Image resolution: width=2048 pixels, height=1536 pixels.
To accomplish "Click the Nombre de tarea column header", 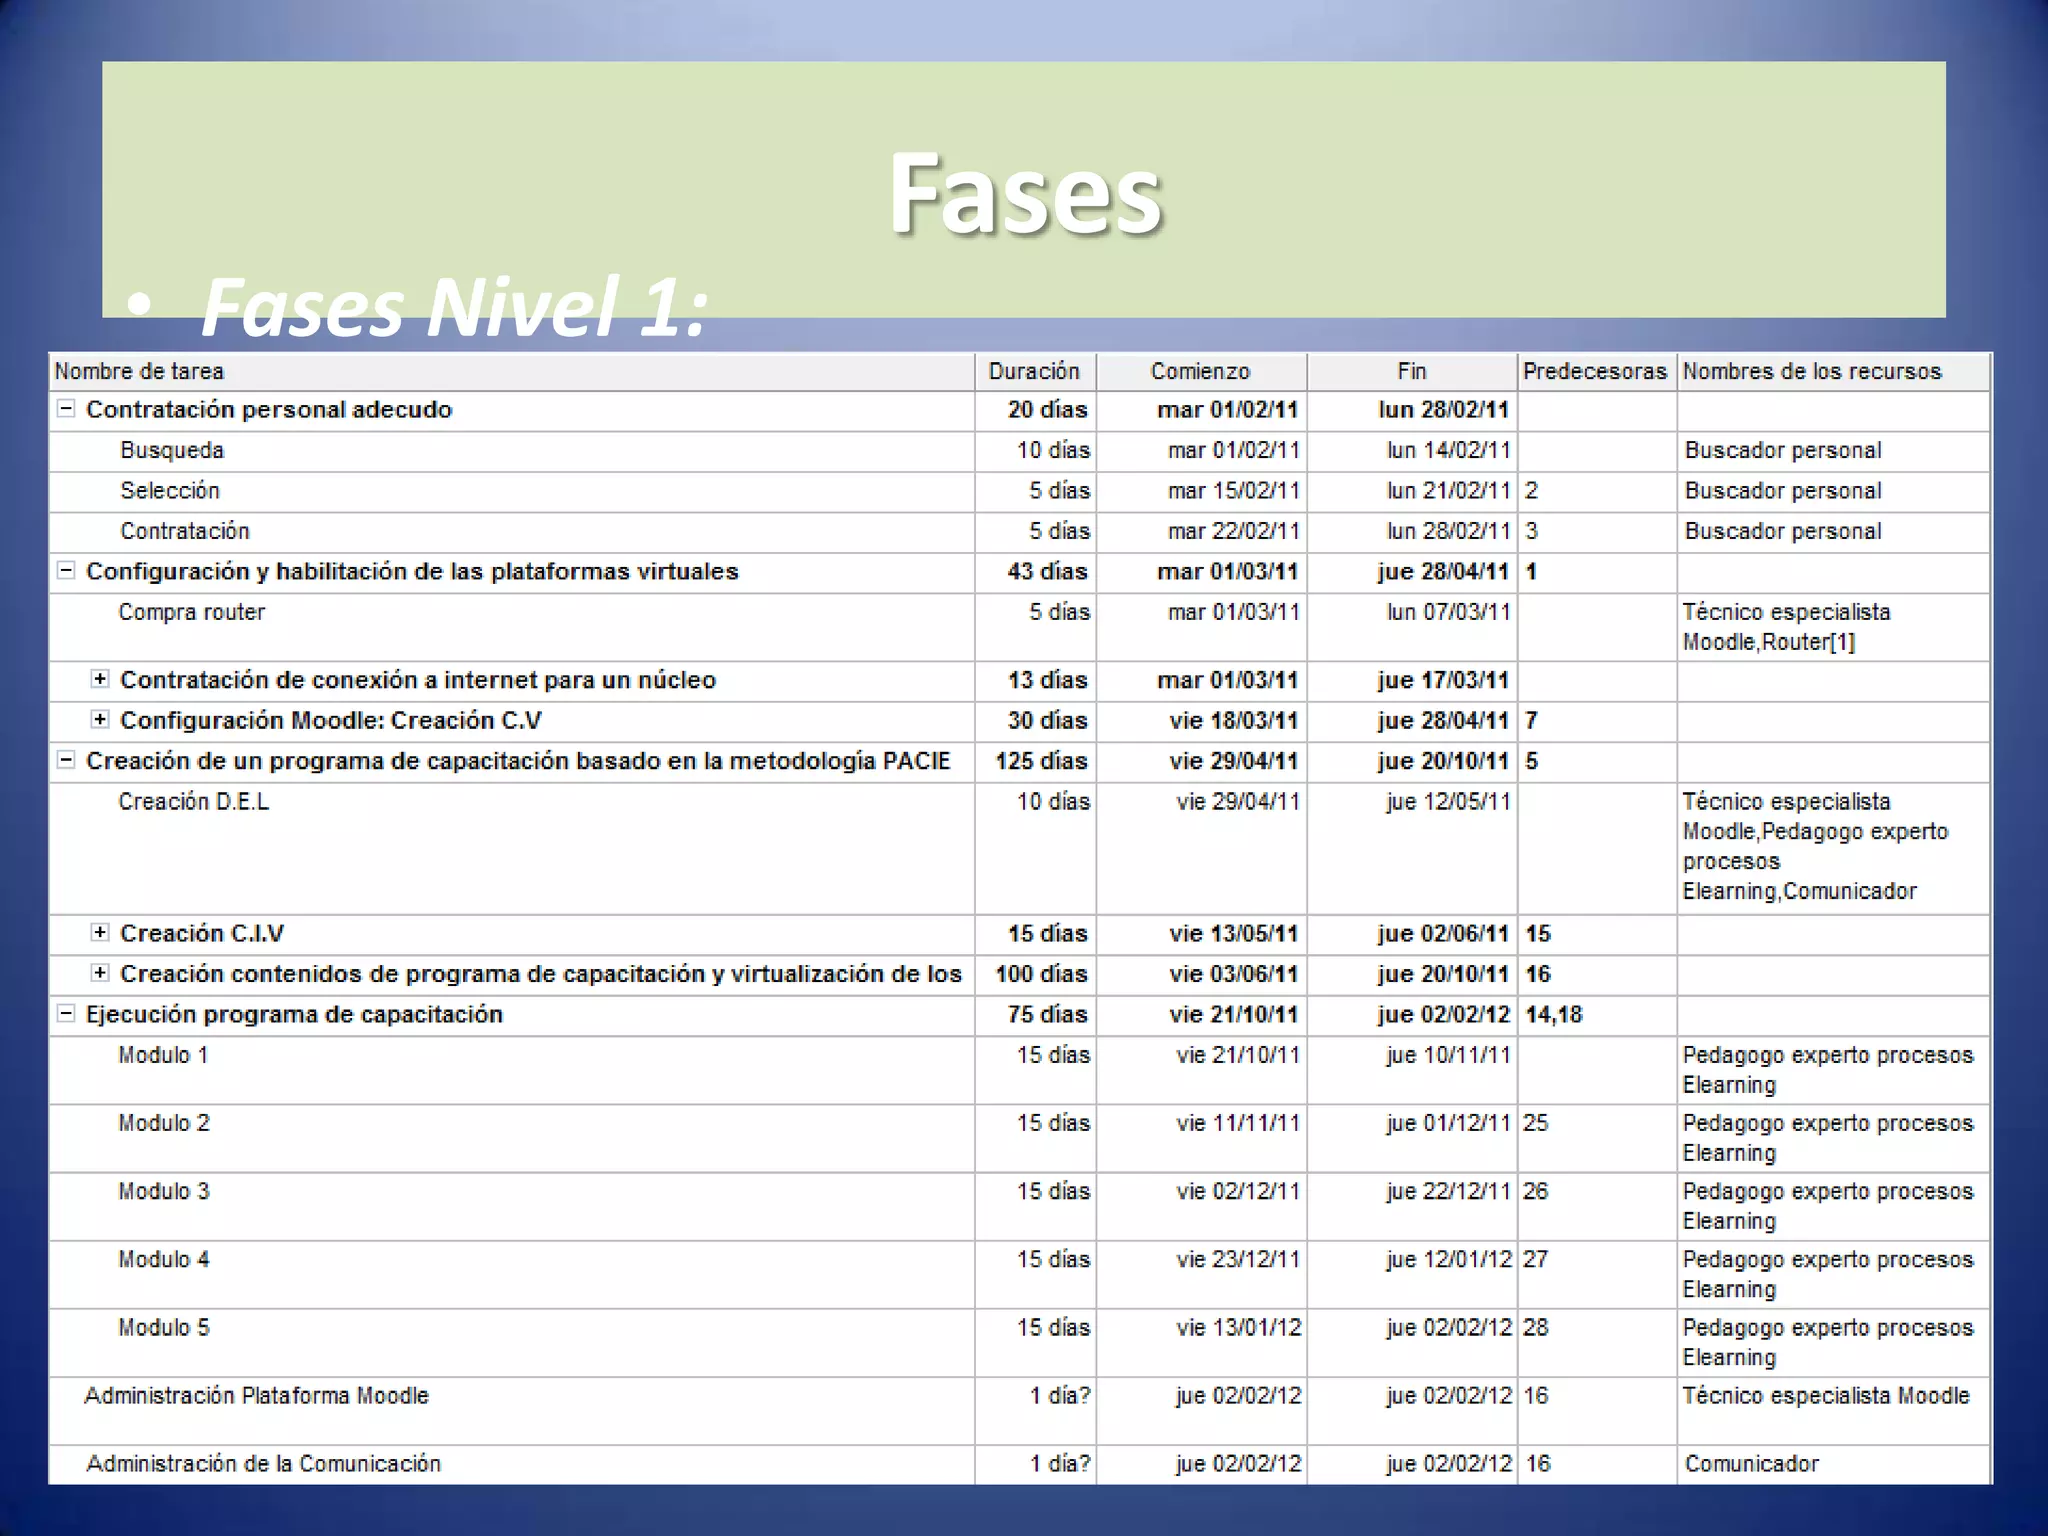I will [x=512, y=371].
